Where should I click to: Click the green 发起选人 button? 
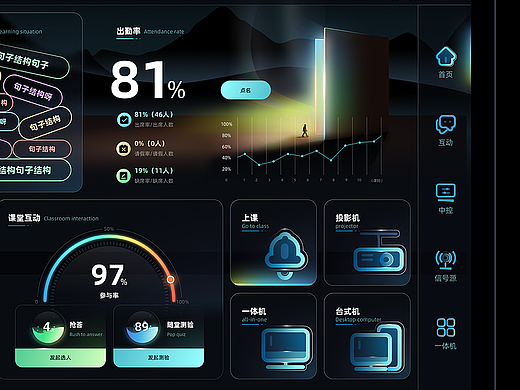[x=60, y=358]
